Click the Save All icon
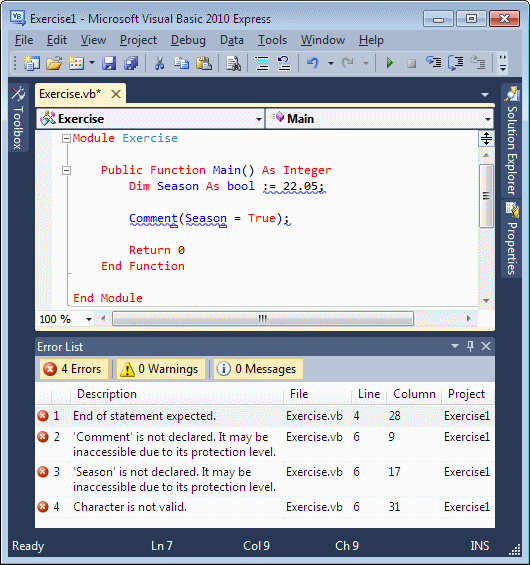The height and width of the screenshot is (565, 530). pyautogui.click(x=131, y=63)
